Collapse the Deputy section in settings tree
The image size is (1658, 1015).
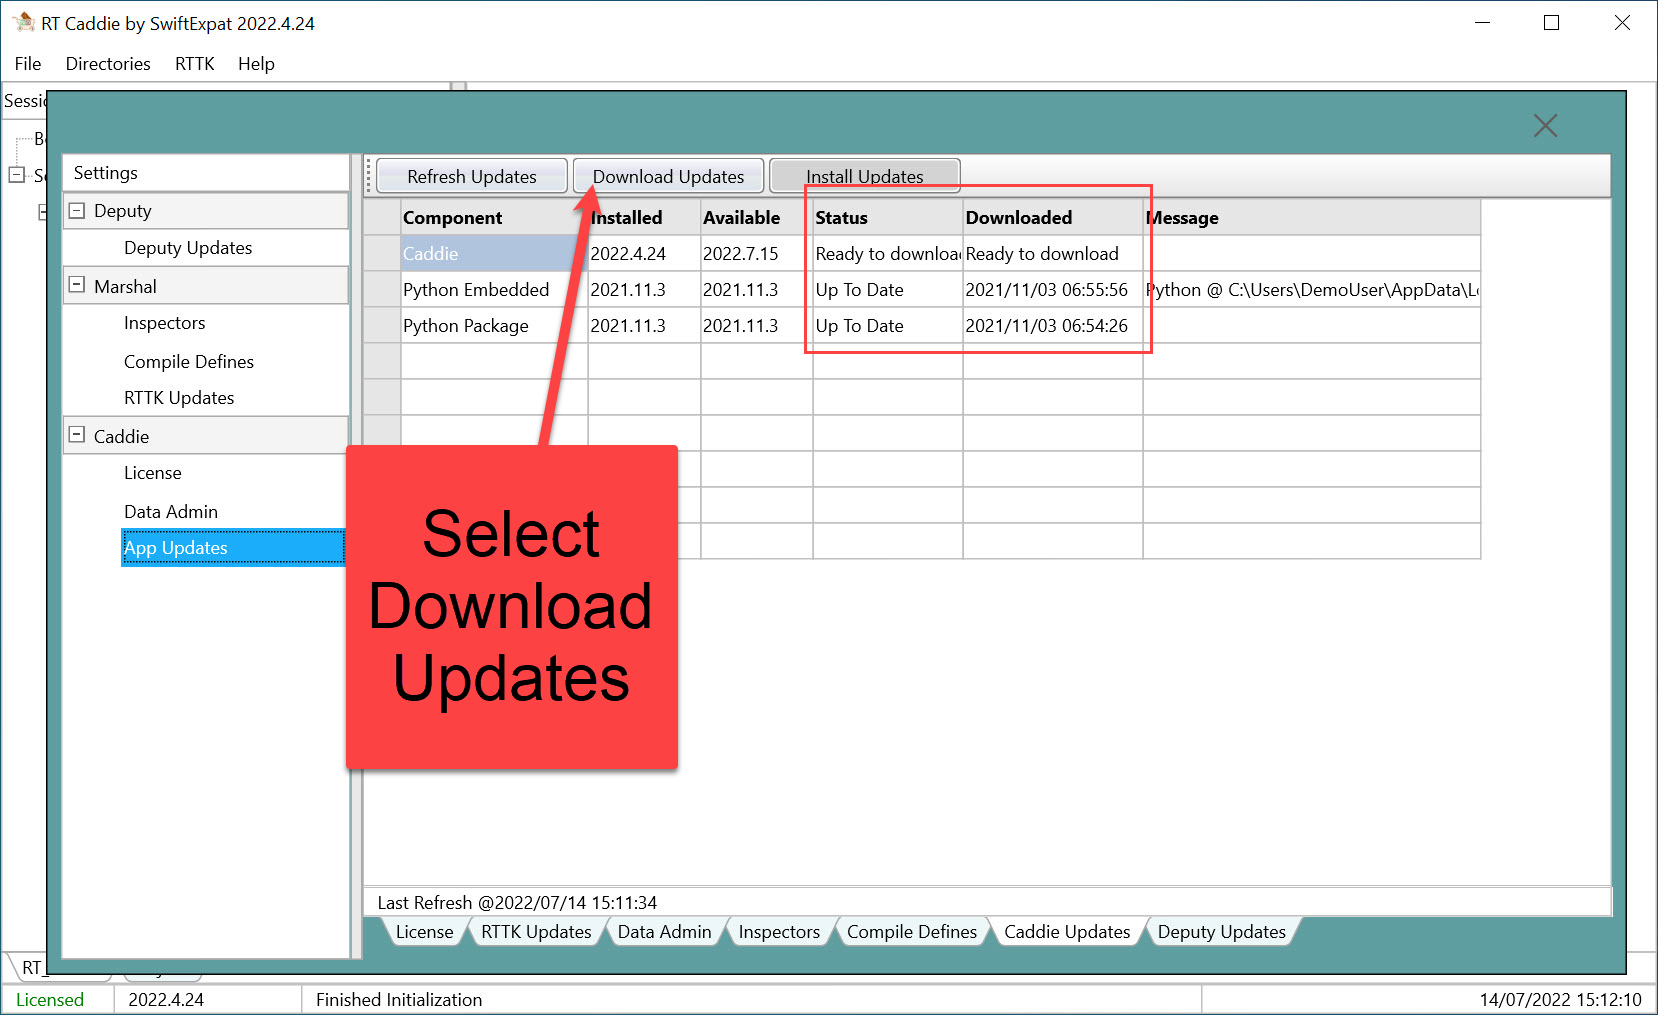click(77, 210)
